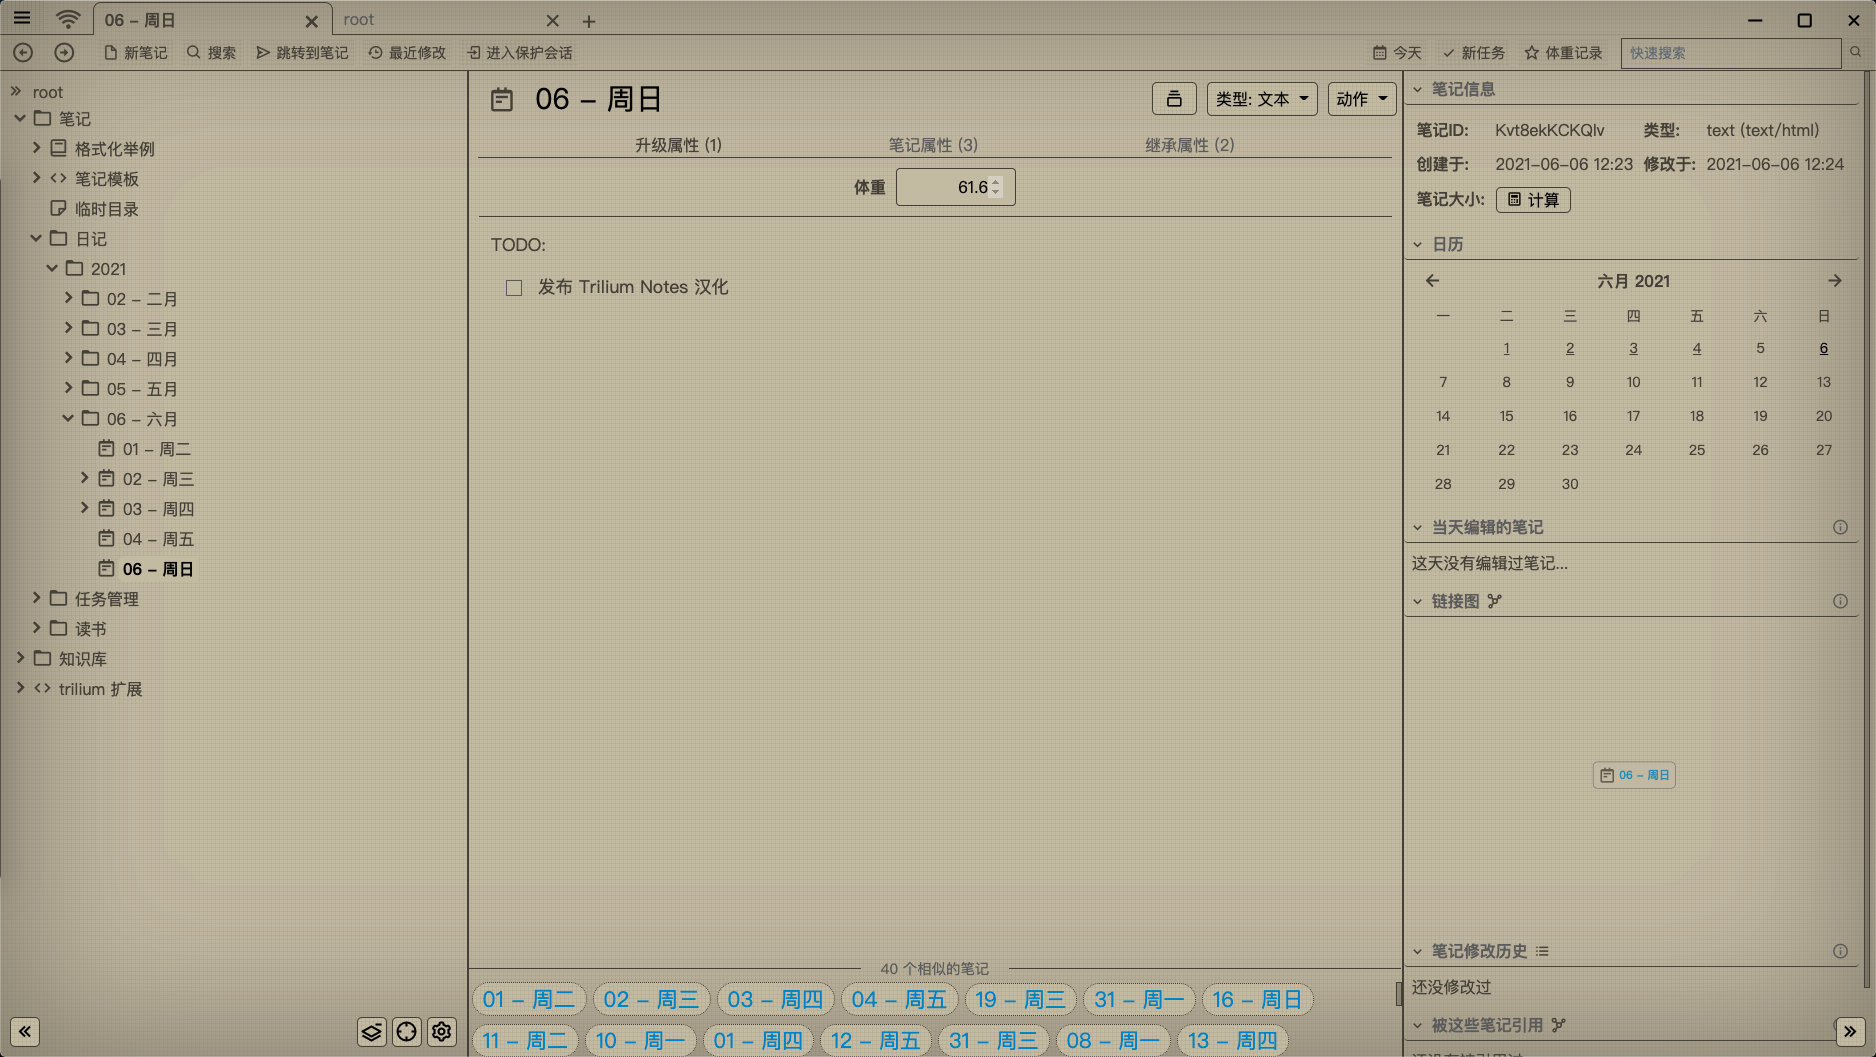Click 计算 note size button

tap(1533, 200)
